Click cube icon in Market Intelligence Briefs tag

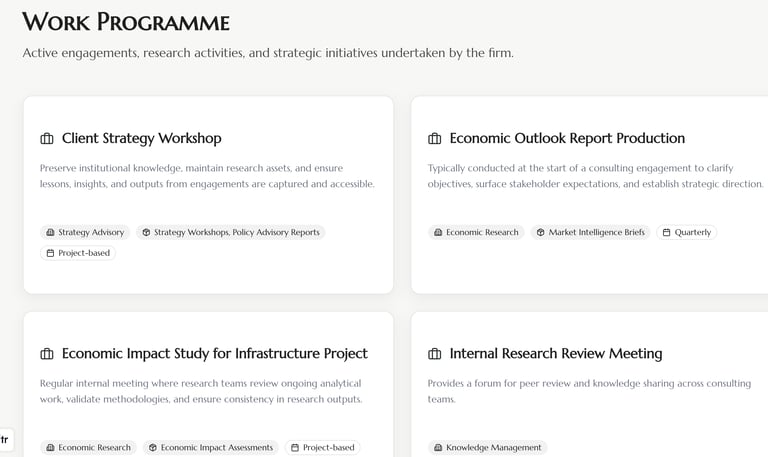point(540,232)
